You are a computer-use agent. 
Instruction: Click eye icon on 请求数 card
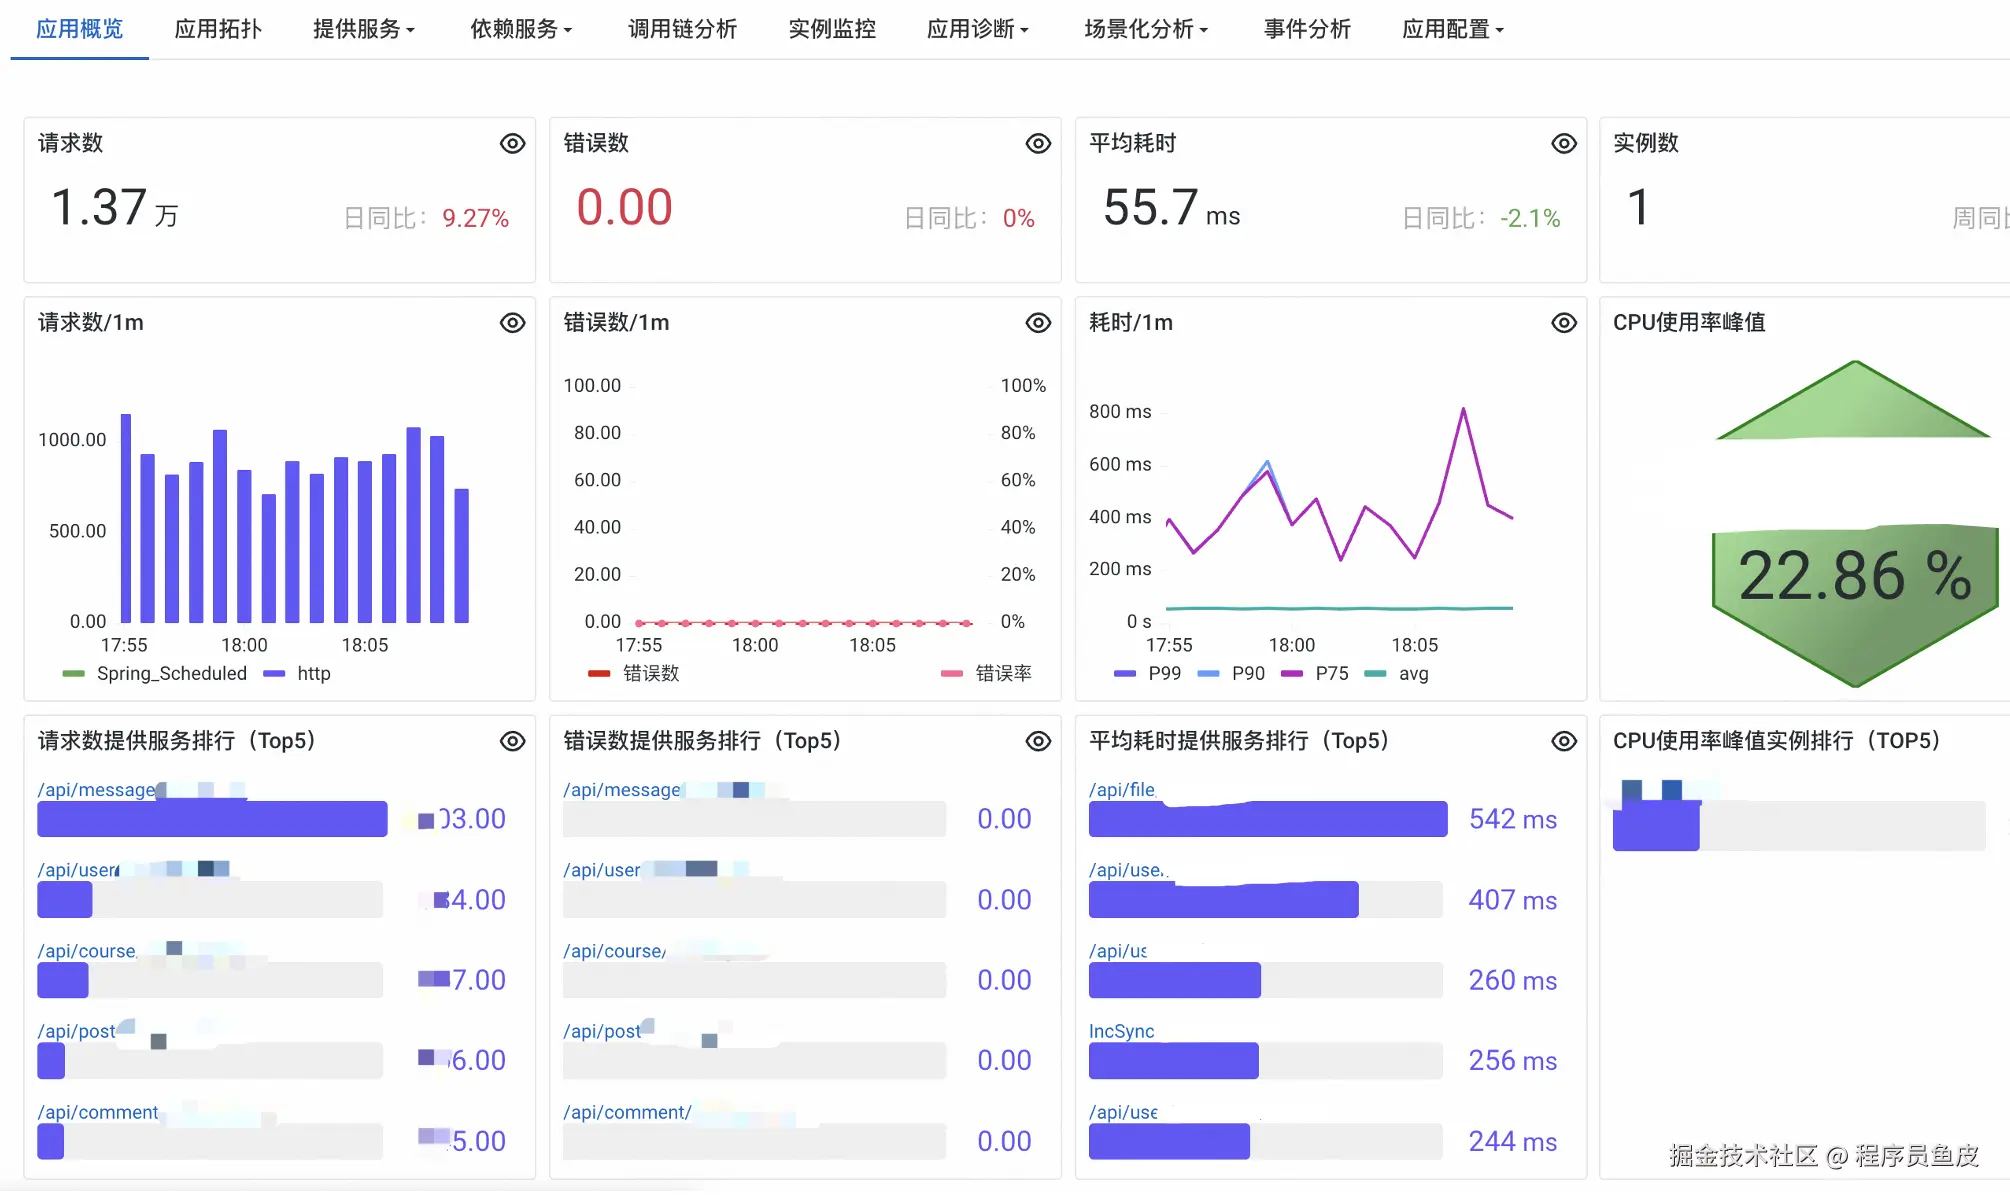coord(512,143)
